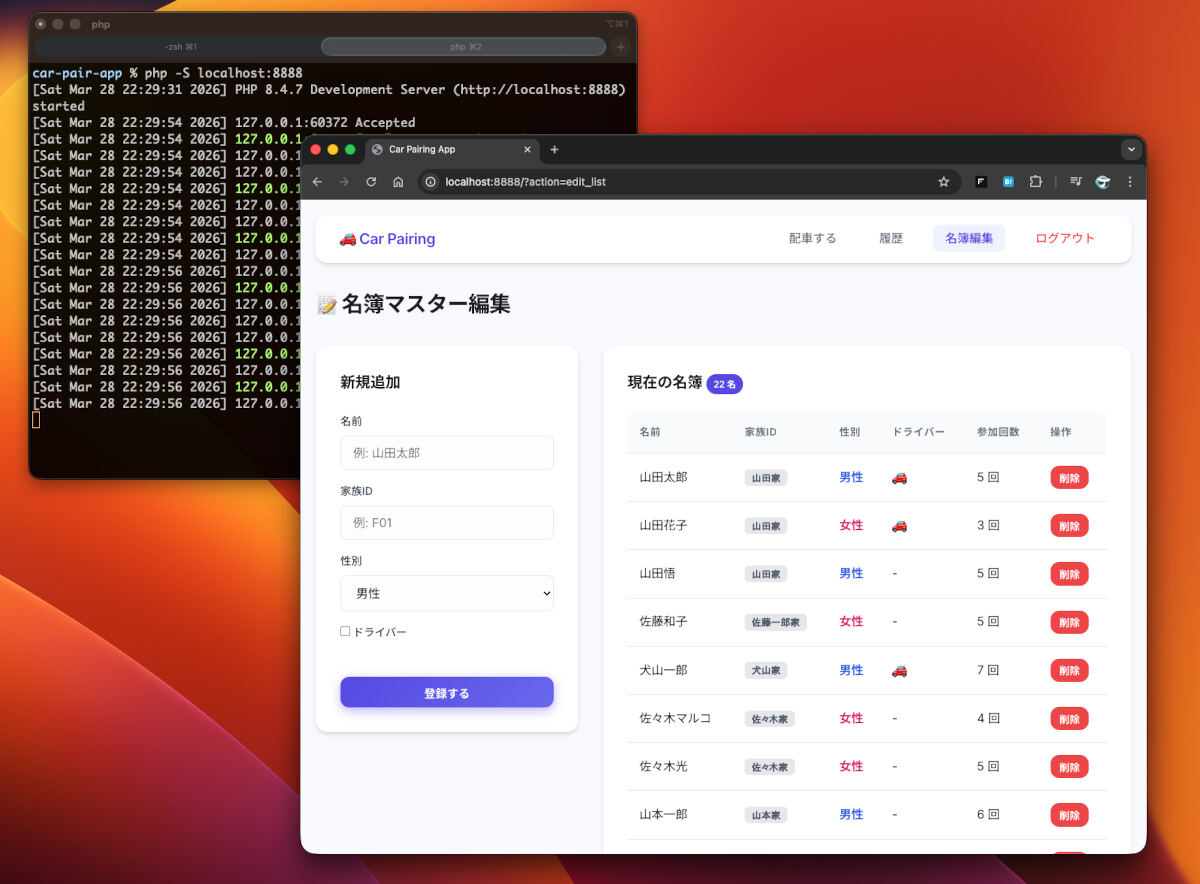Click the php -S localhost:8888 command line
This screenshot has width=1200, height=884.
(x=223, y=73)
